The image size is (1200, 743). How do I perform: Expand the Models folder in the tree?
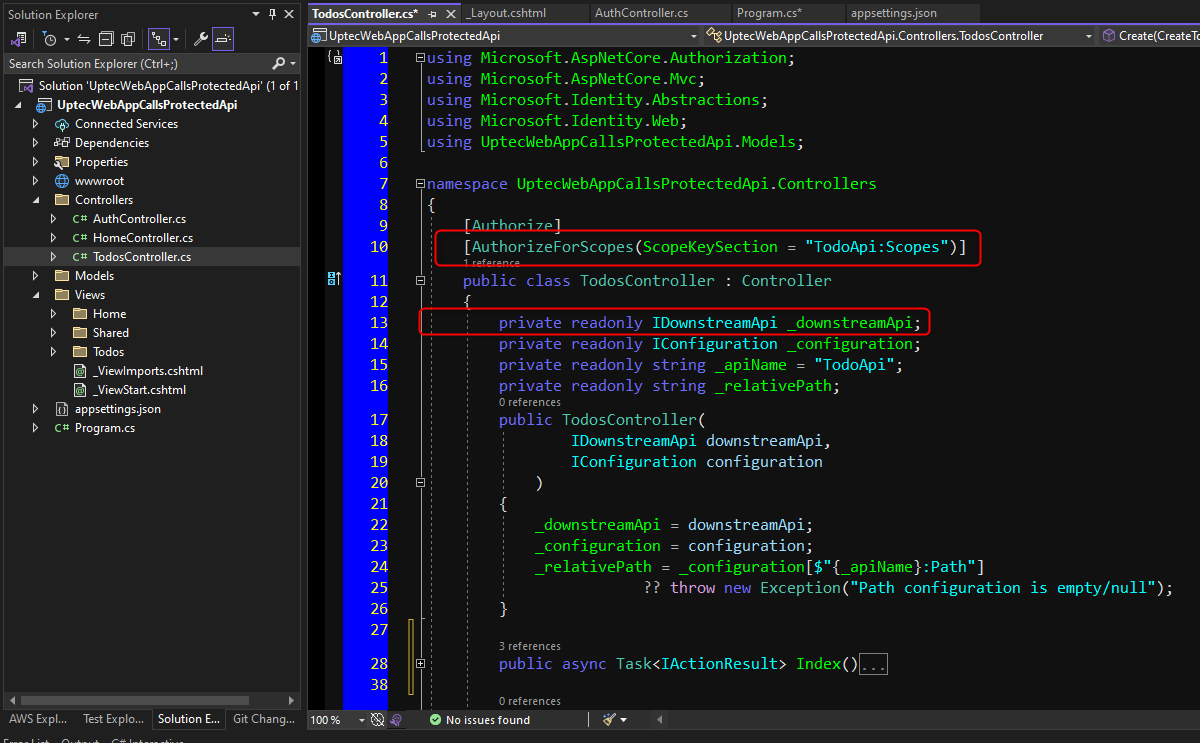(x=36, y=276)
